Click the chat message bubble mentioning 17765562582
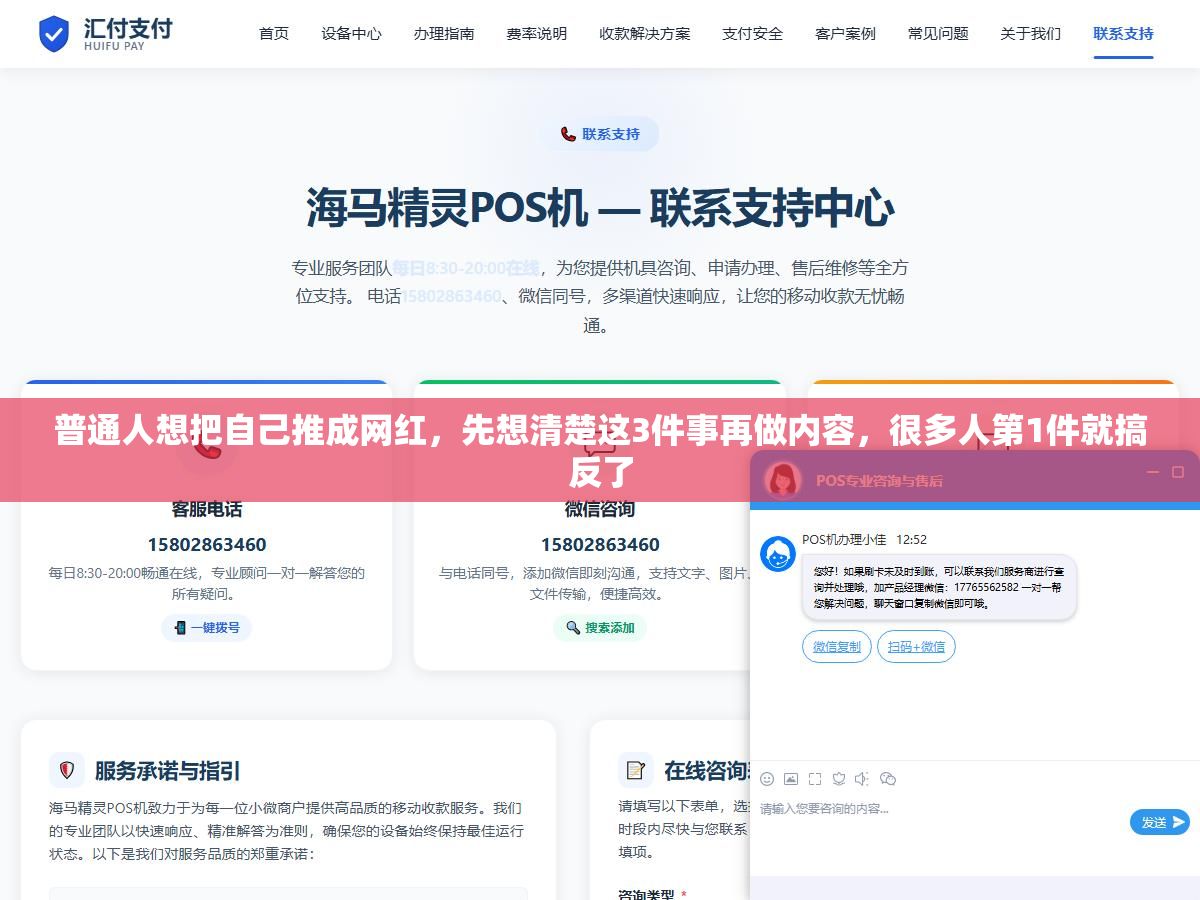 click(939, 587)
